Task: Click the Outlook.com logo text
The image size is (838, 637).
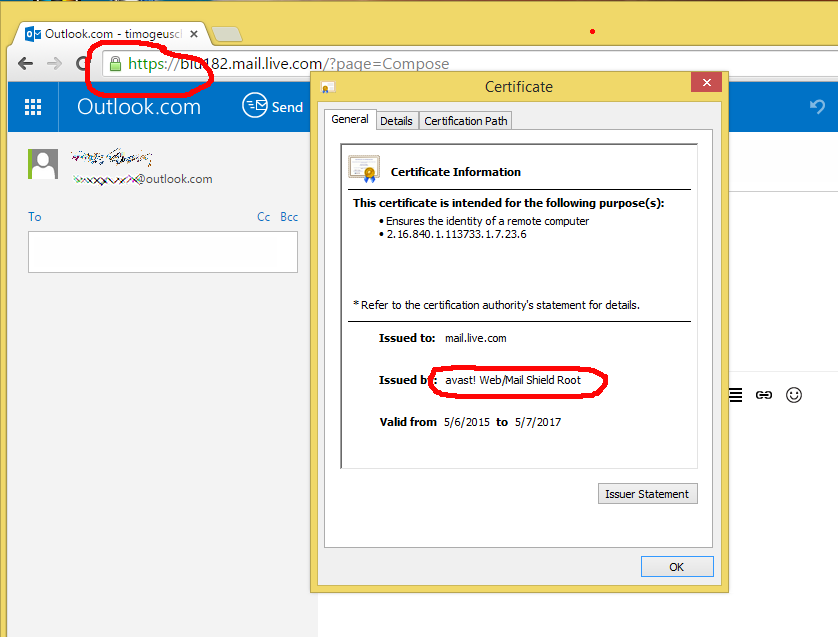Action: coord(139,107)
